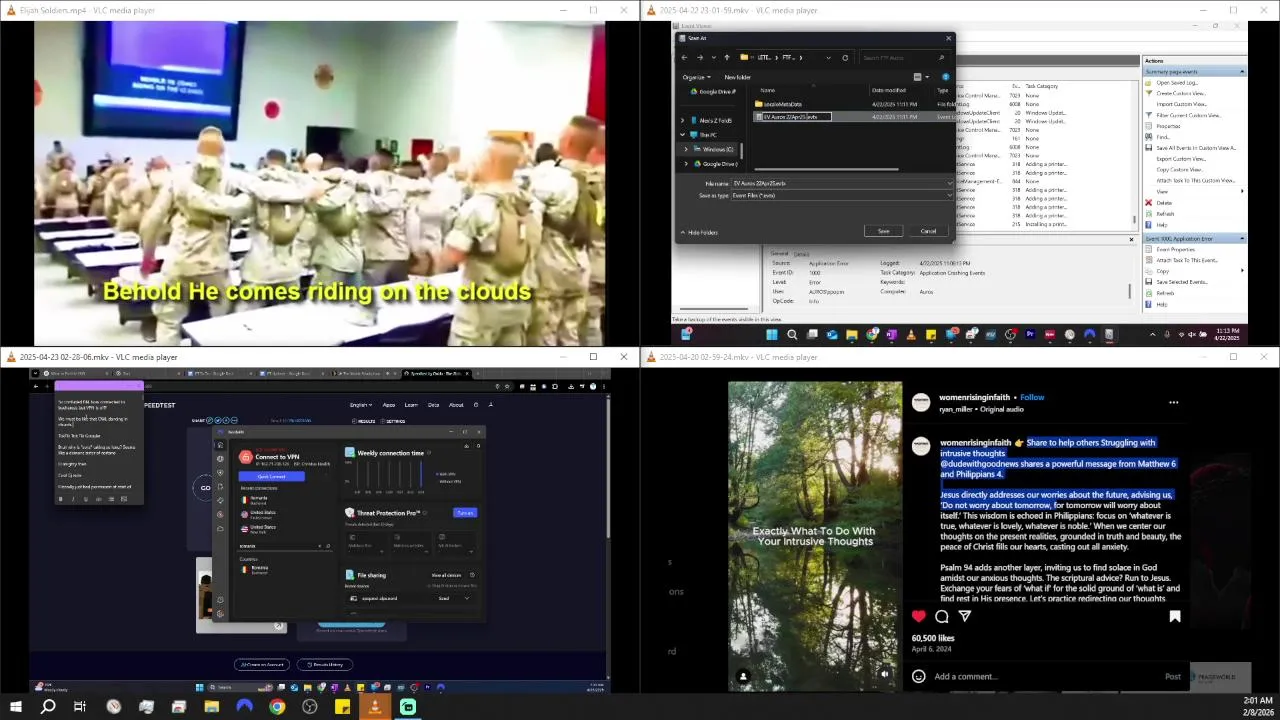Collapse the Event 1000 Application Error section
Viewport: 1280px width, 720px height.
point(1242,239)
